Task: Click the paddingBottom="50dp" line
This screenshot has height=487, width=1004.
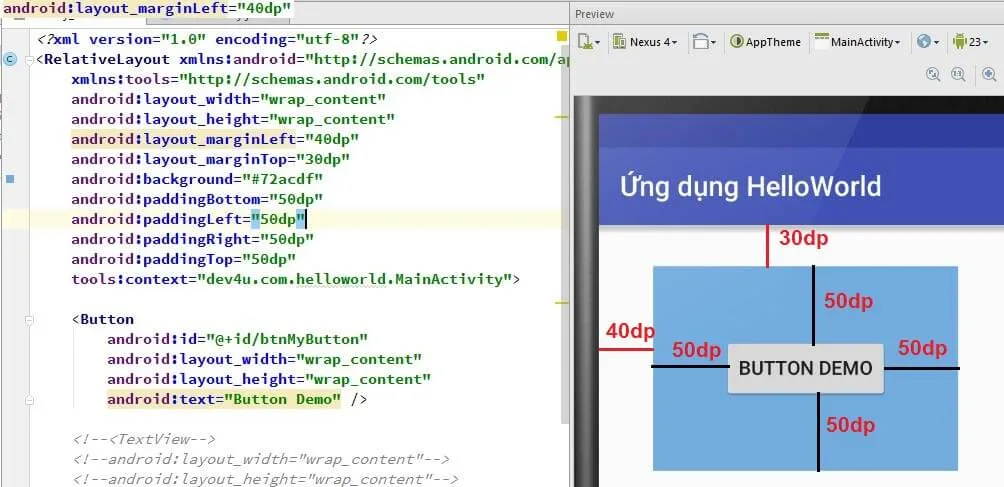Action: pyautogui.click(x=197, y=200)
